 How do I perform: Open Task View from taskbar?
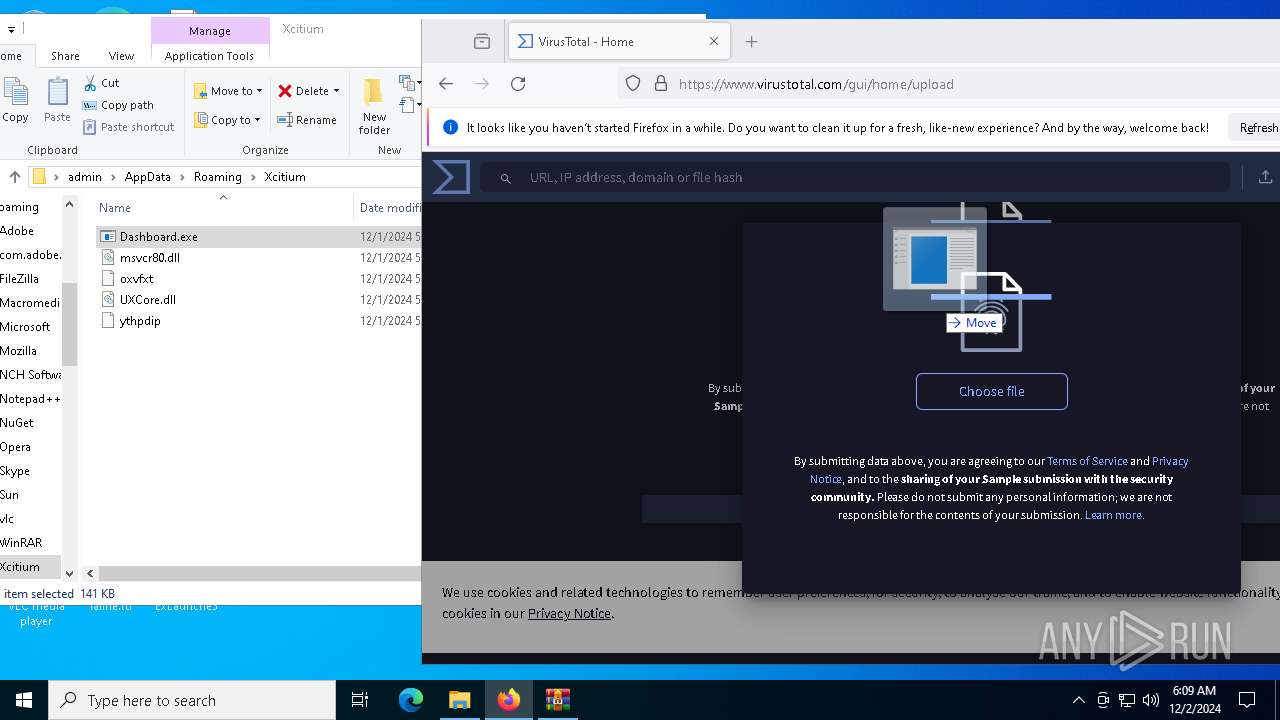[x=360, y=700]
